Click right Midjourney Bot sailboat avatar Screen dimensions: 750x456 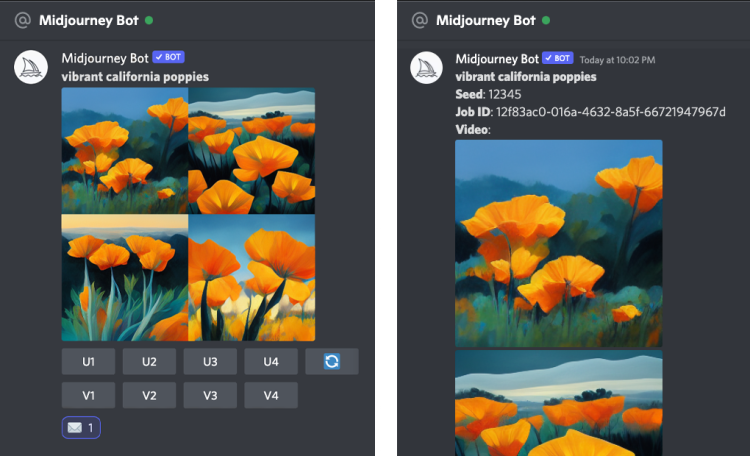coord(426,67)
